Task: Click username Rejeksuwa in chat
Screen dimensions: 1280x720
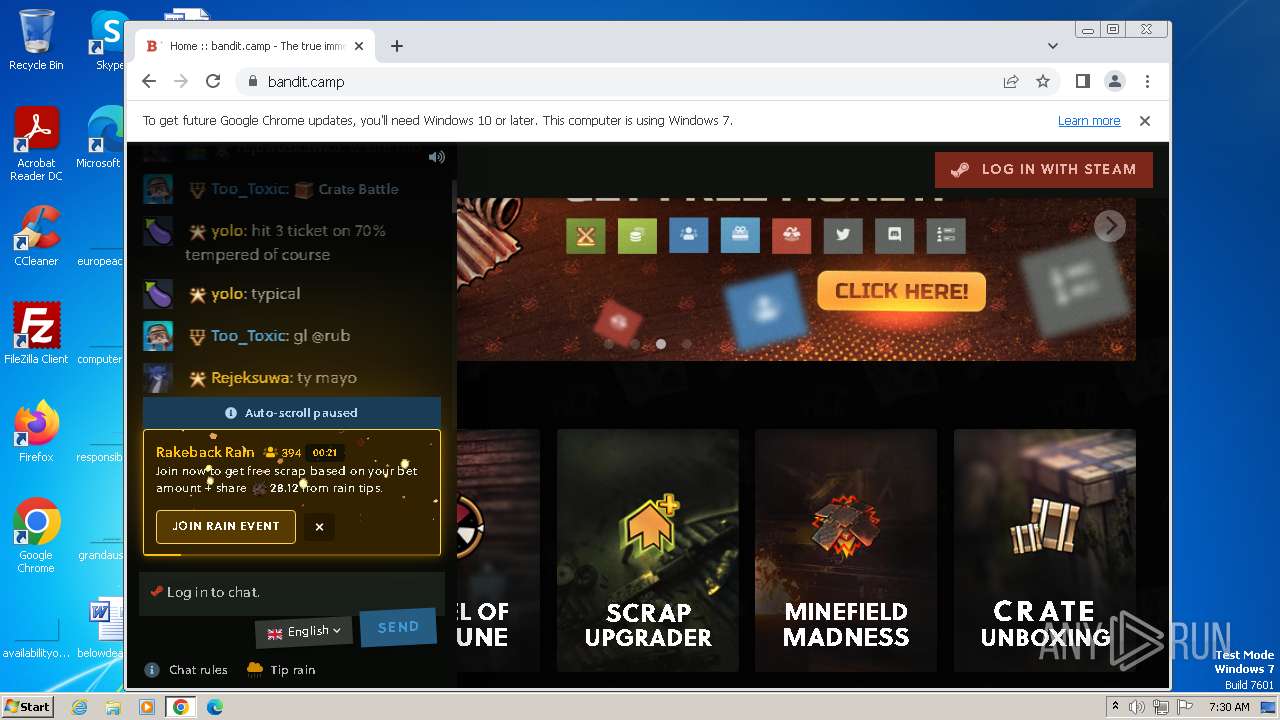Action: (x=251, y=378)
